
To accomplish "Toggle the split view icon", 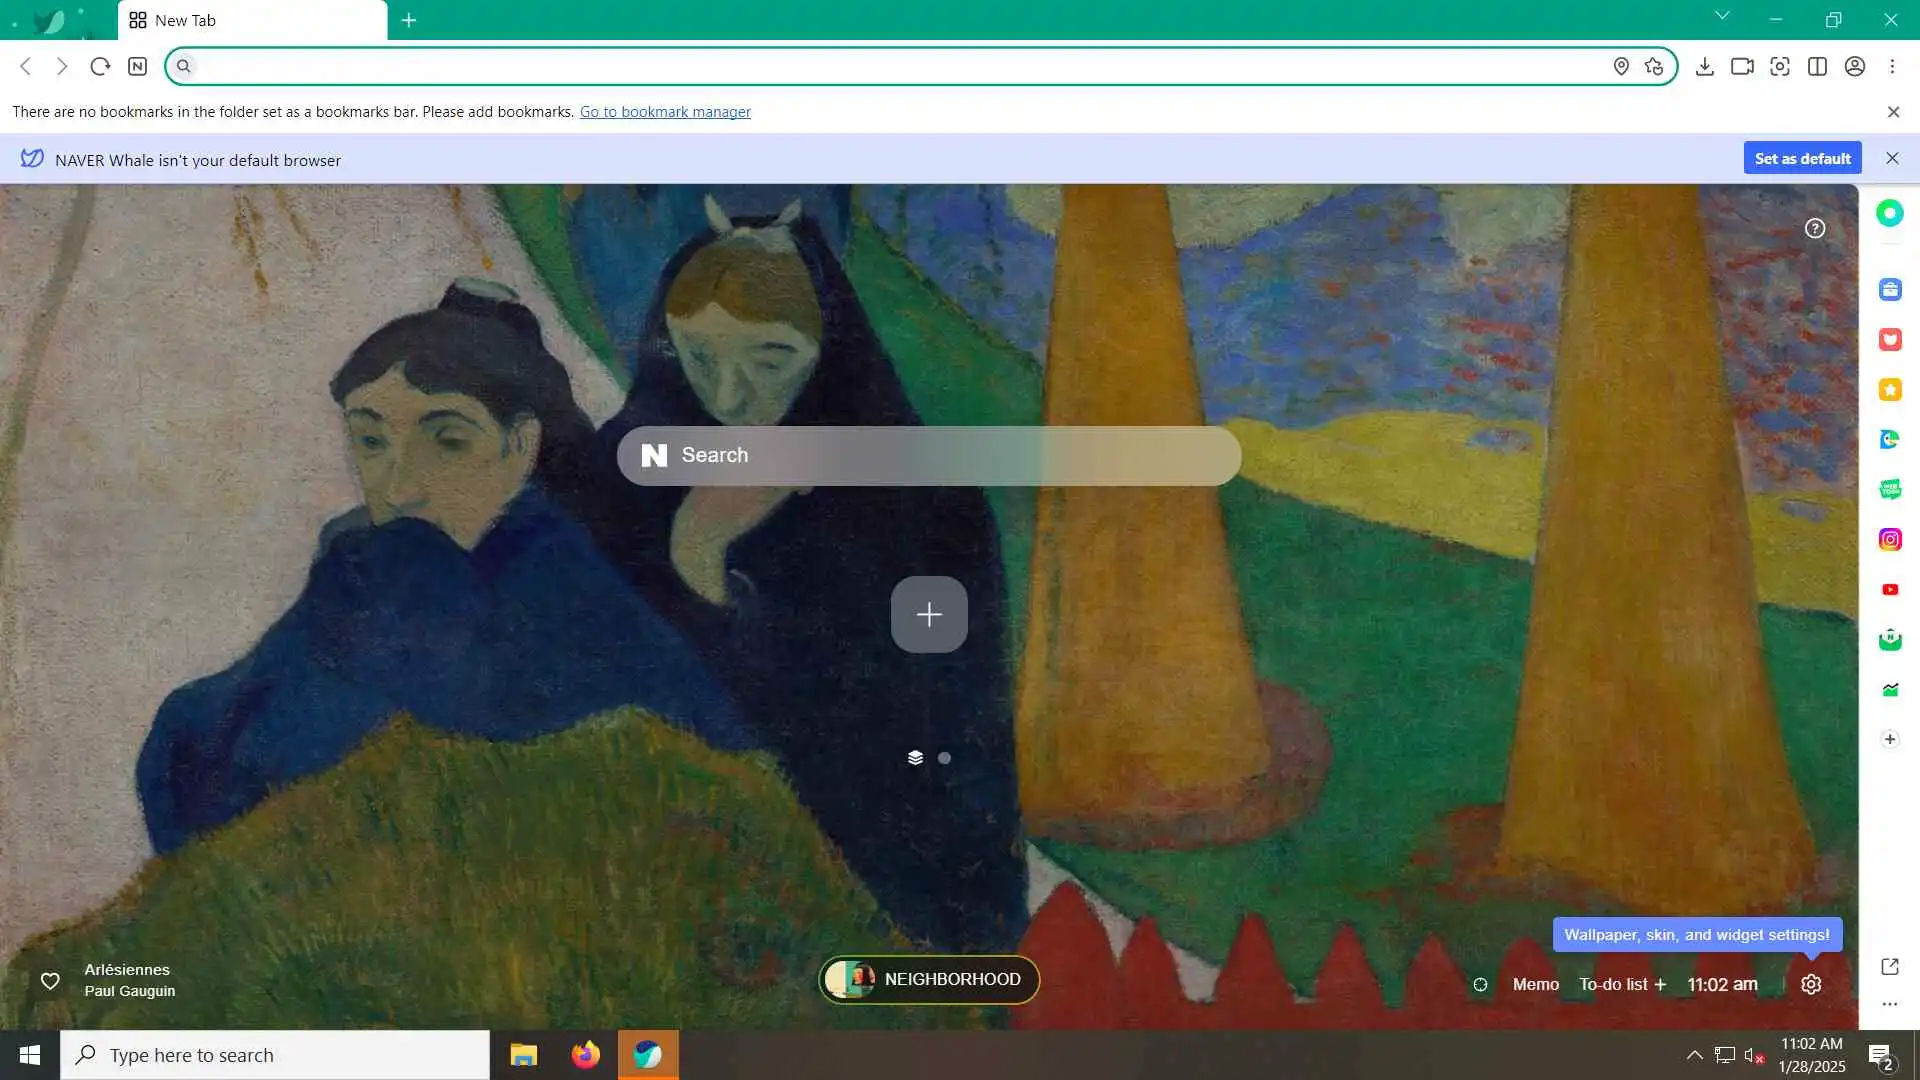I will 1817,66.
